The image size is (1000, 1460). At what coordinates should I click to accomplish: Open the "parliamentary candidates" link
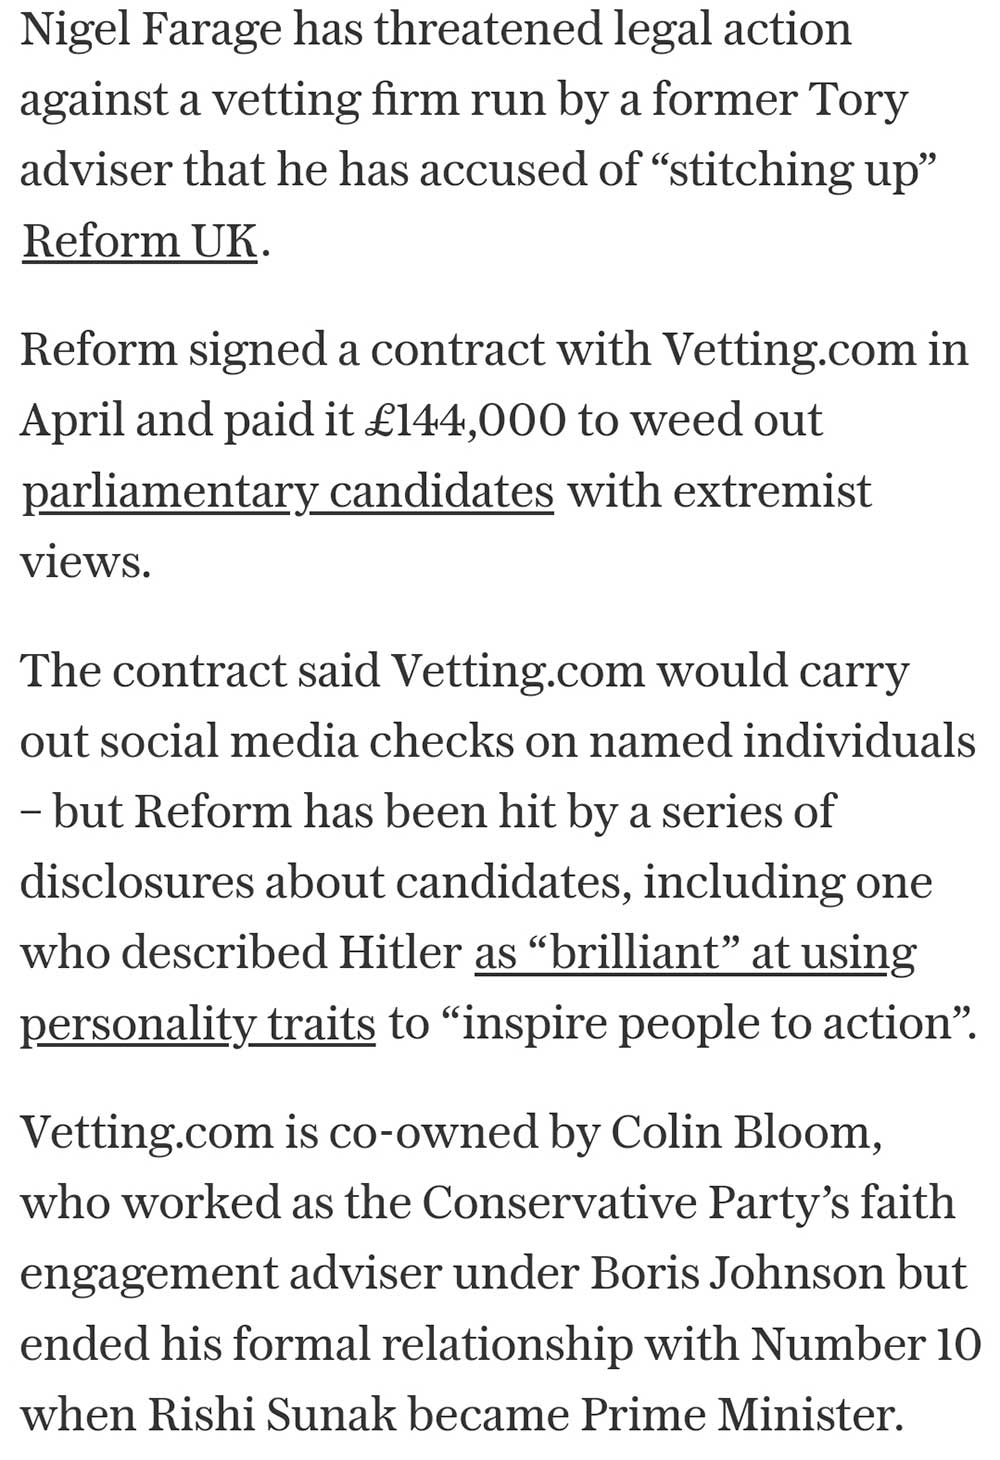287,491
